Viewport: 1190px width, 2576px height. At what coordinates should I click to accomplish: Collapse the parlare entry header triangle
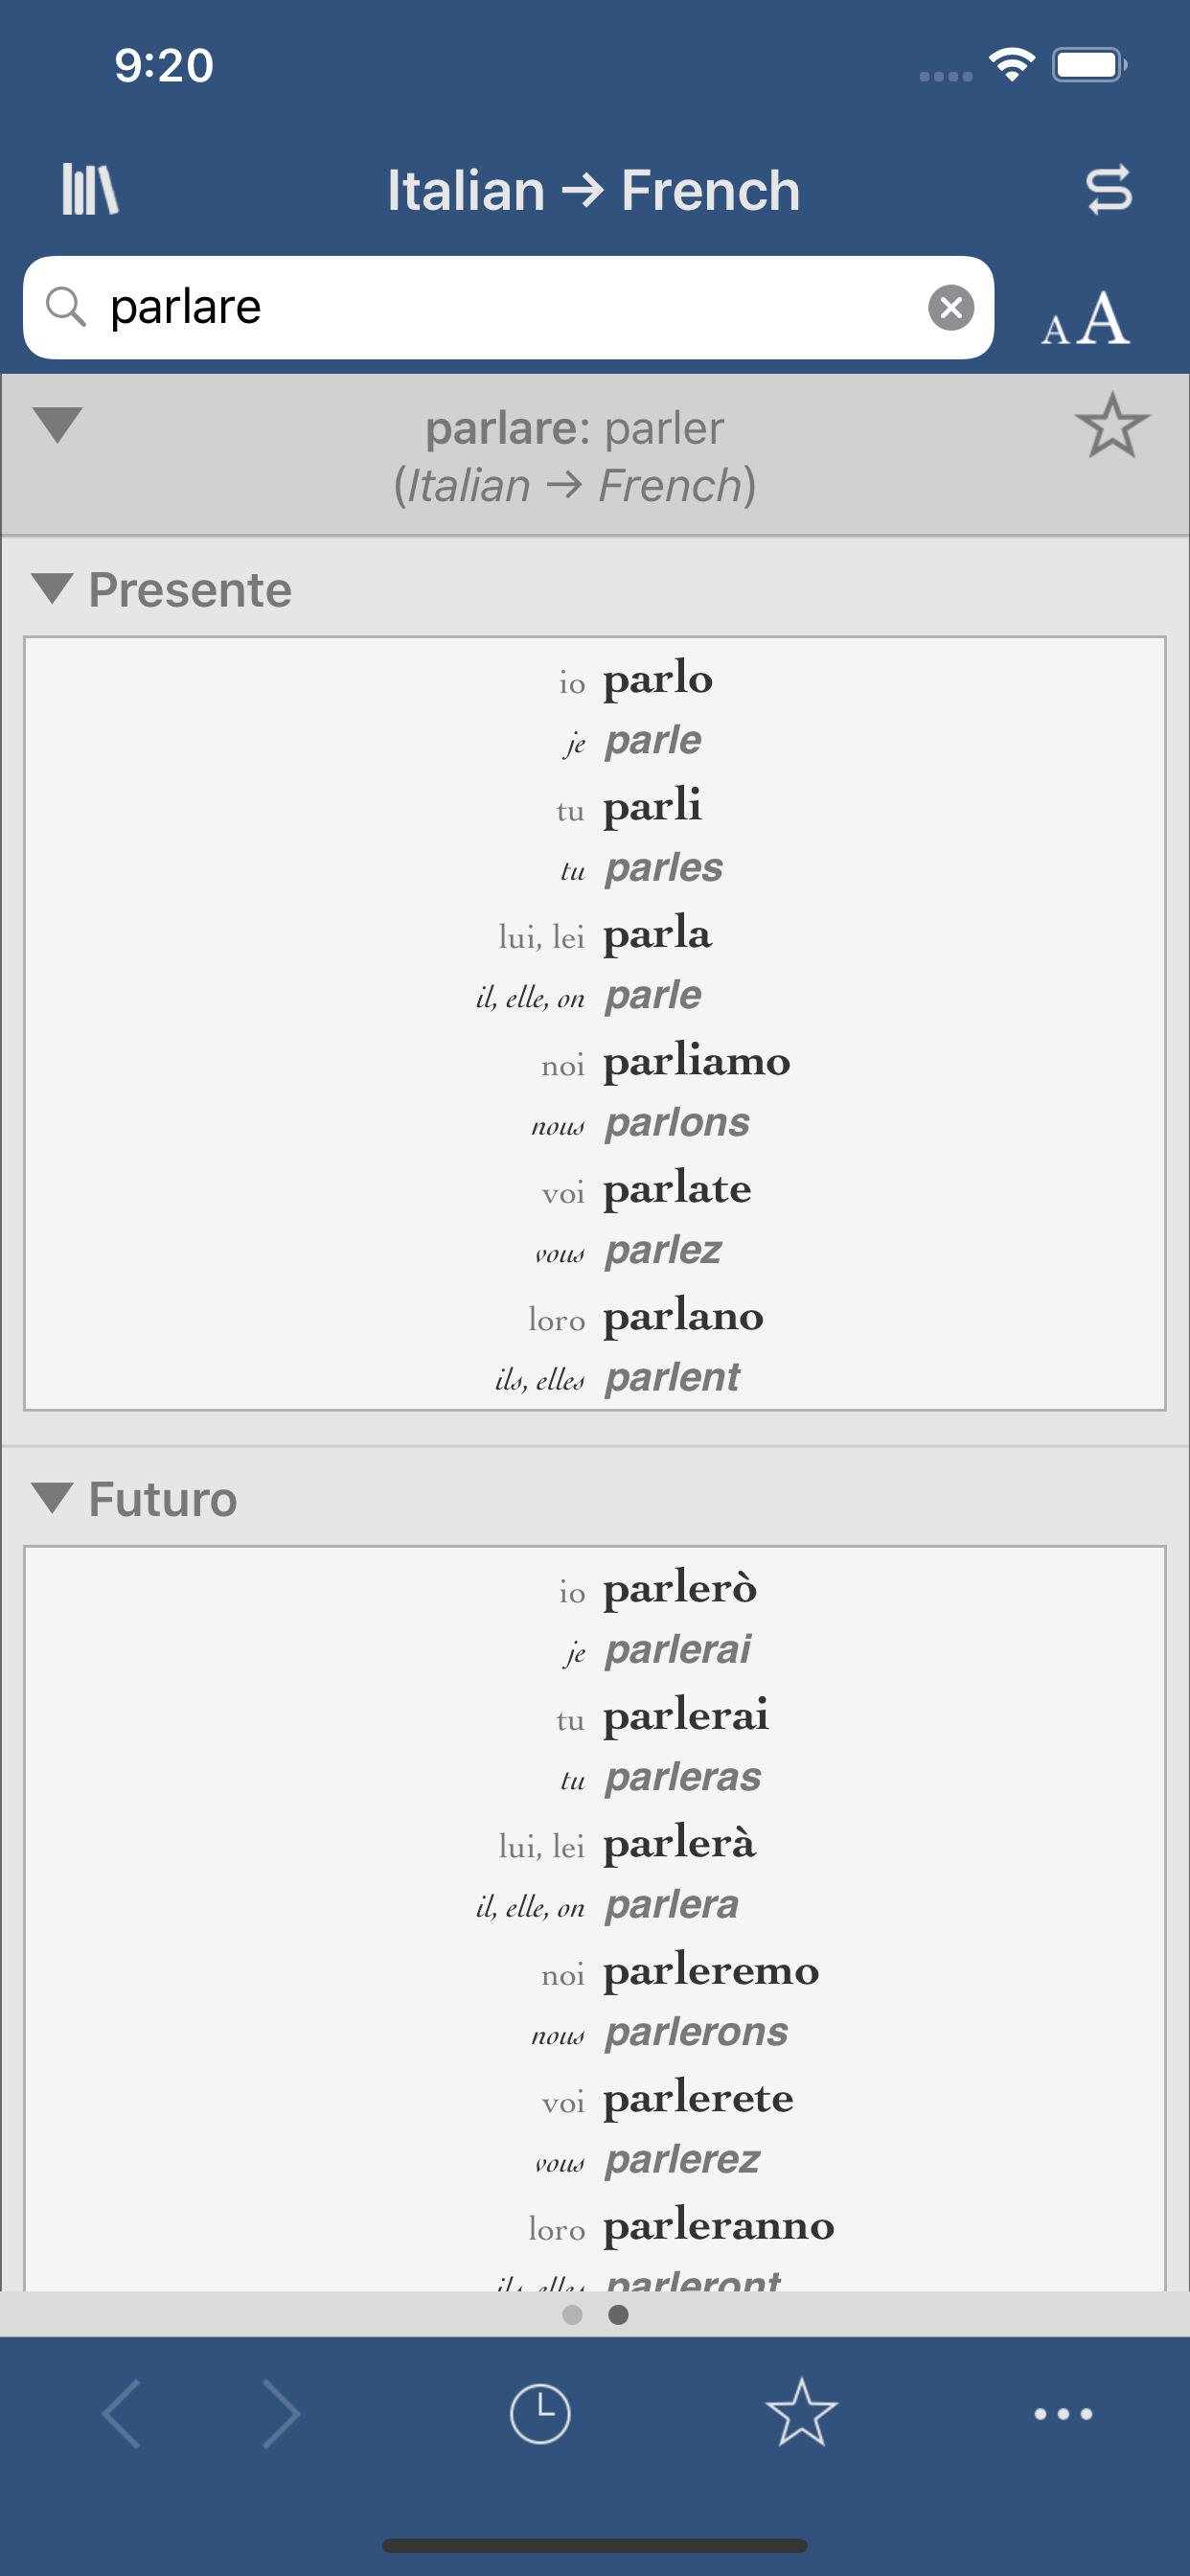57,424
